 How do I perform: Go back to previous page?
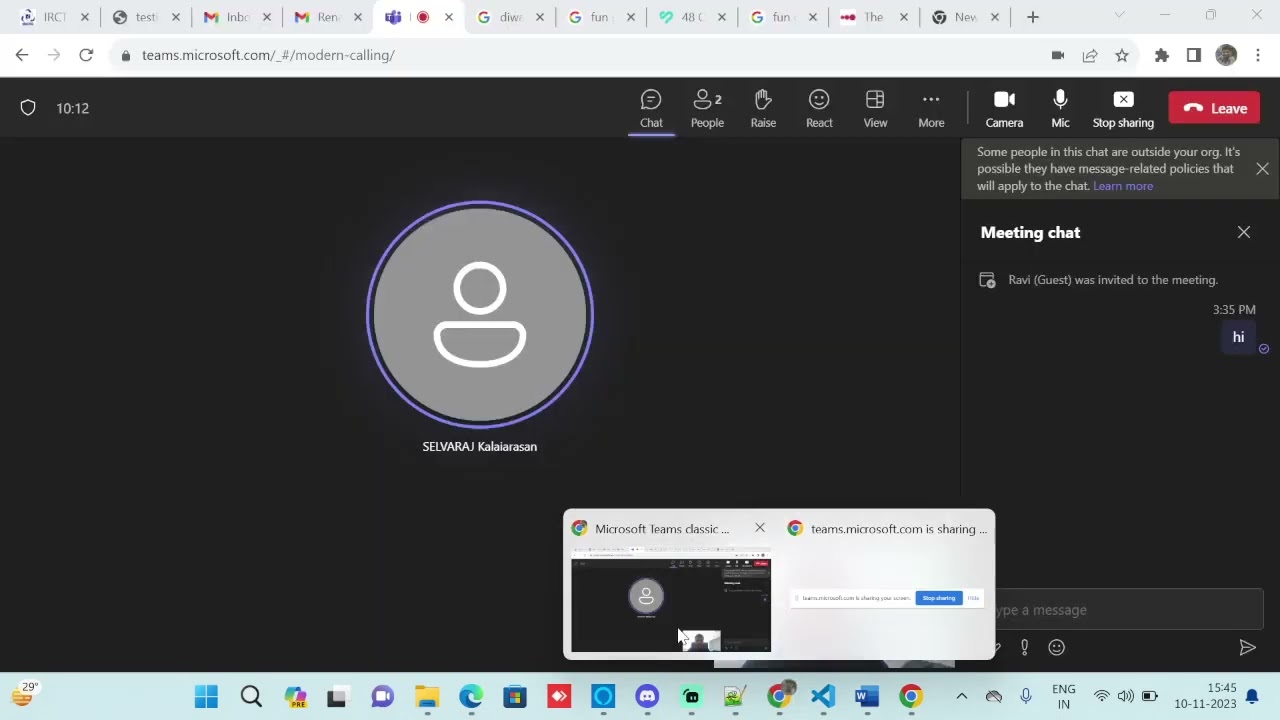(22, 55)
